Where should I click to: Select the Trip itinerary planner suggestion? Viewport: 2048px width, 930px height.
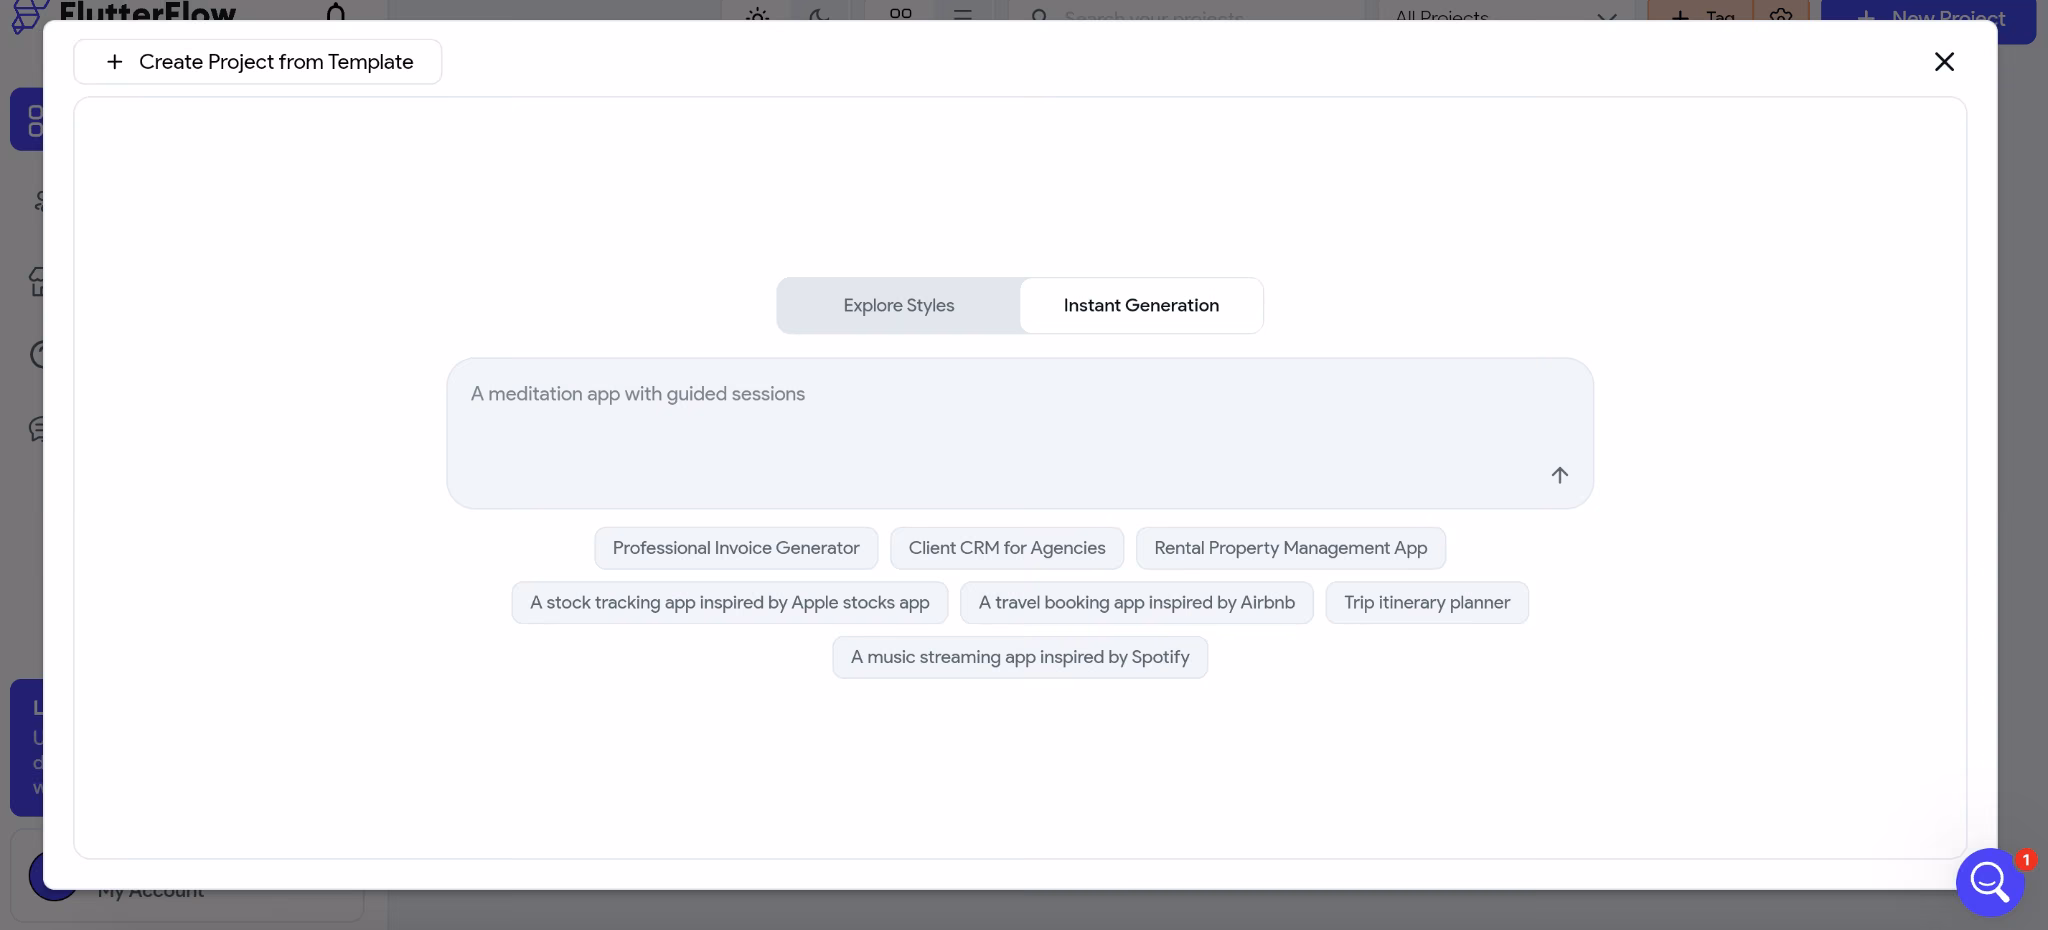[1427, 603]
